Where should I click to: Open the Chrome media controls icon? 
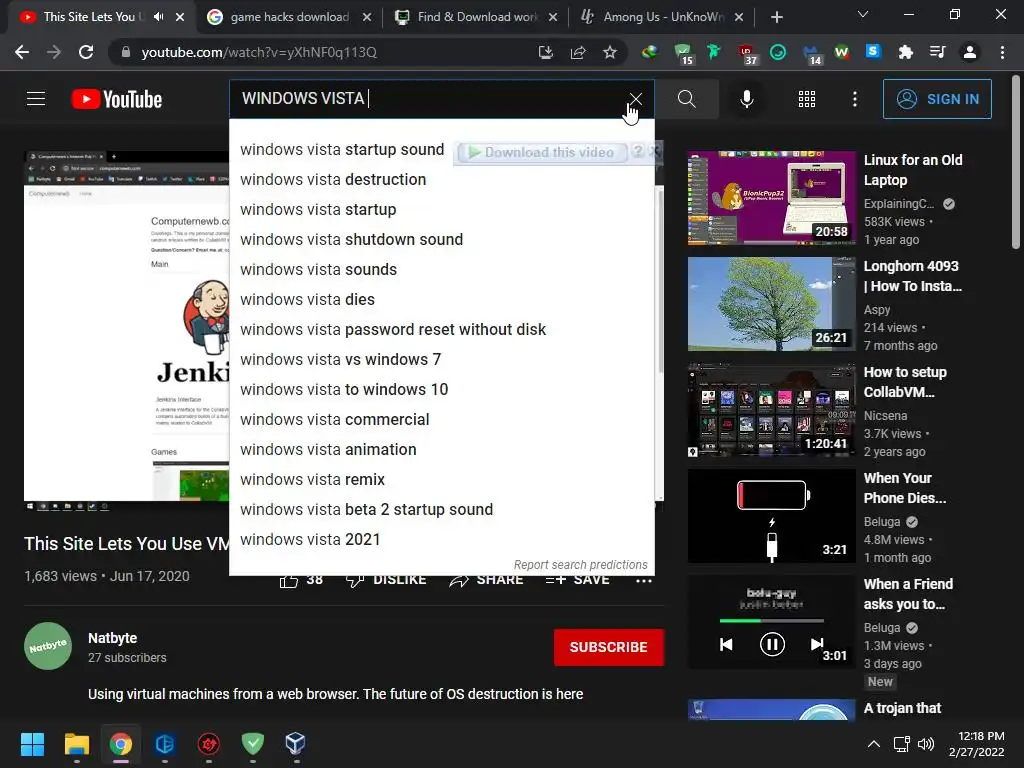[937, 52]
